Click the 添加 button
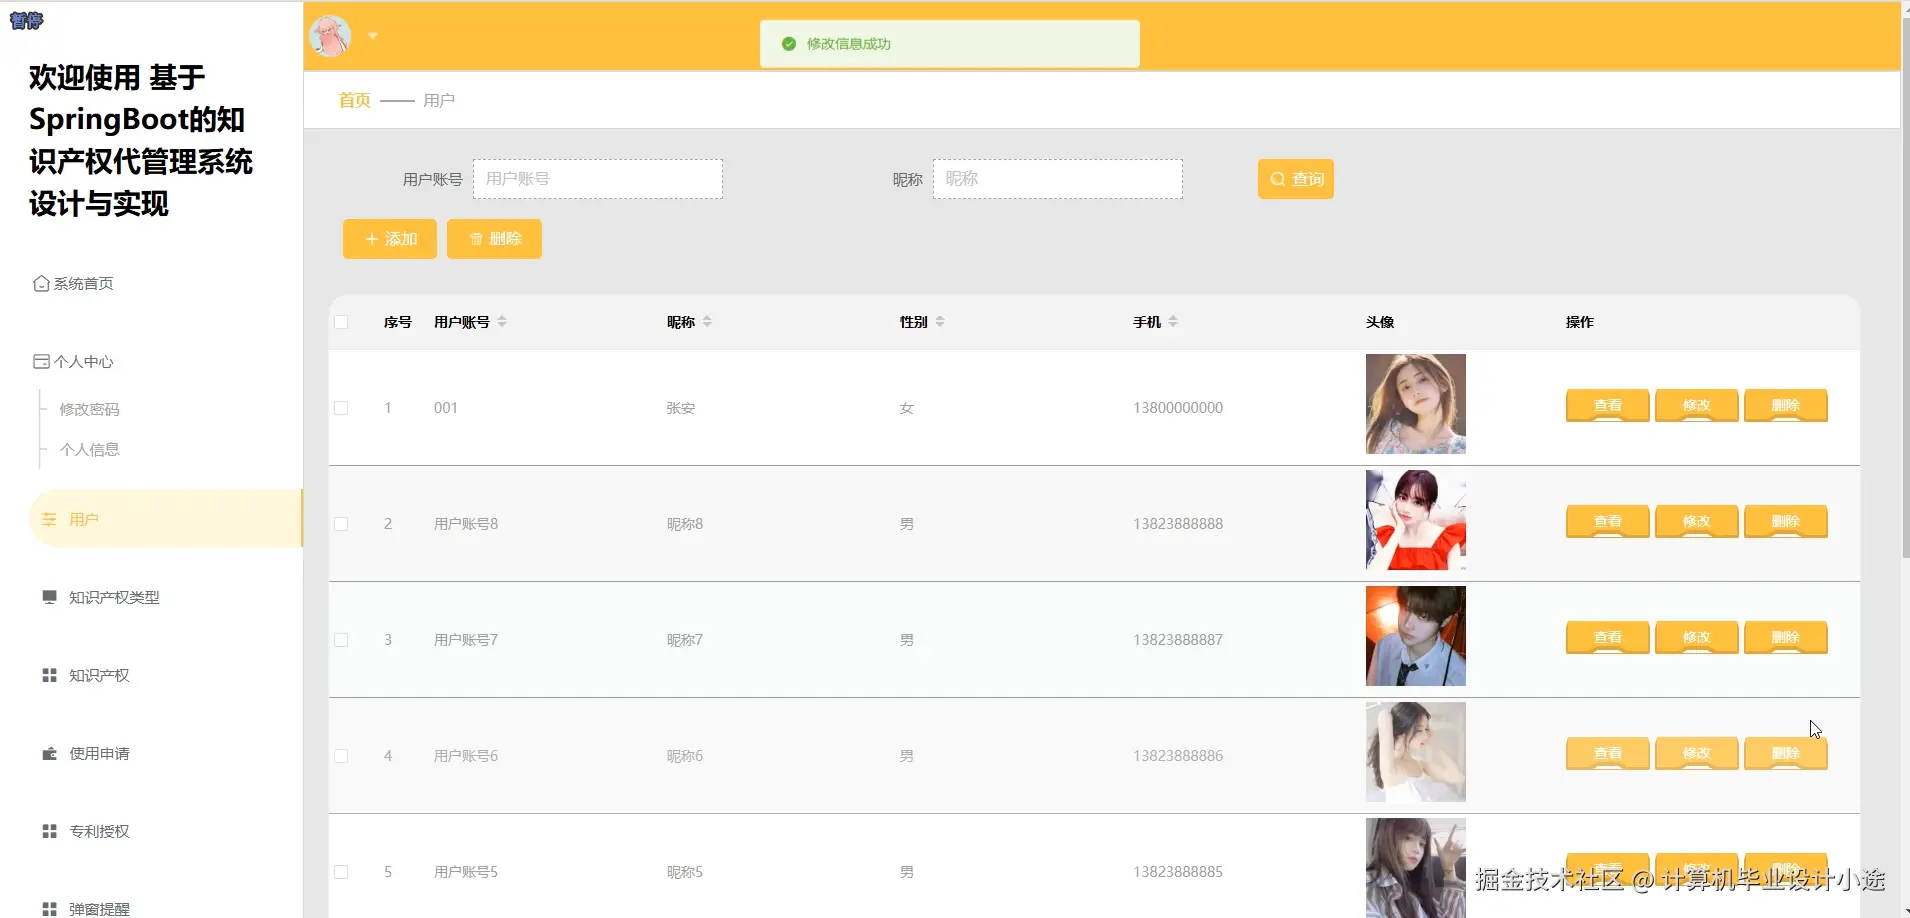1910x918 pixels. tap(390, 239)
